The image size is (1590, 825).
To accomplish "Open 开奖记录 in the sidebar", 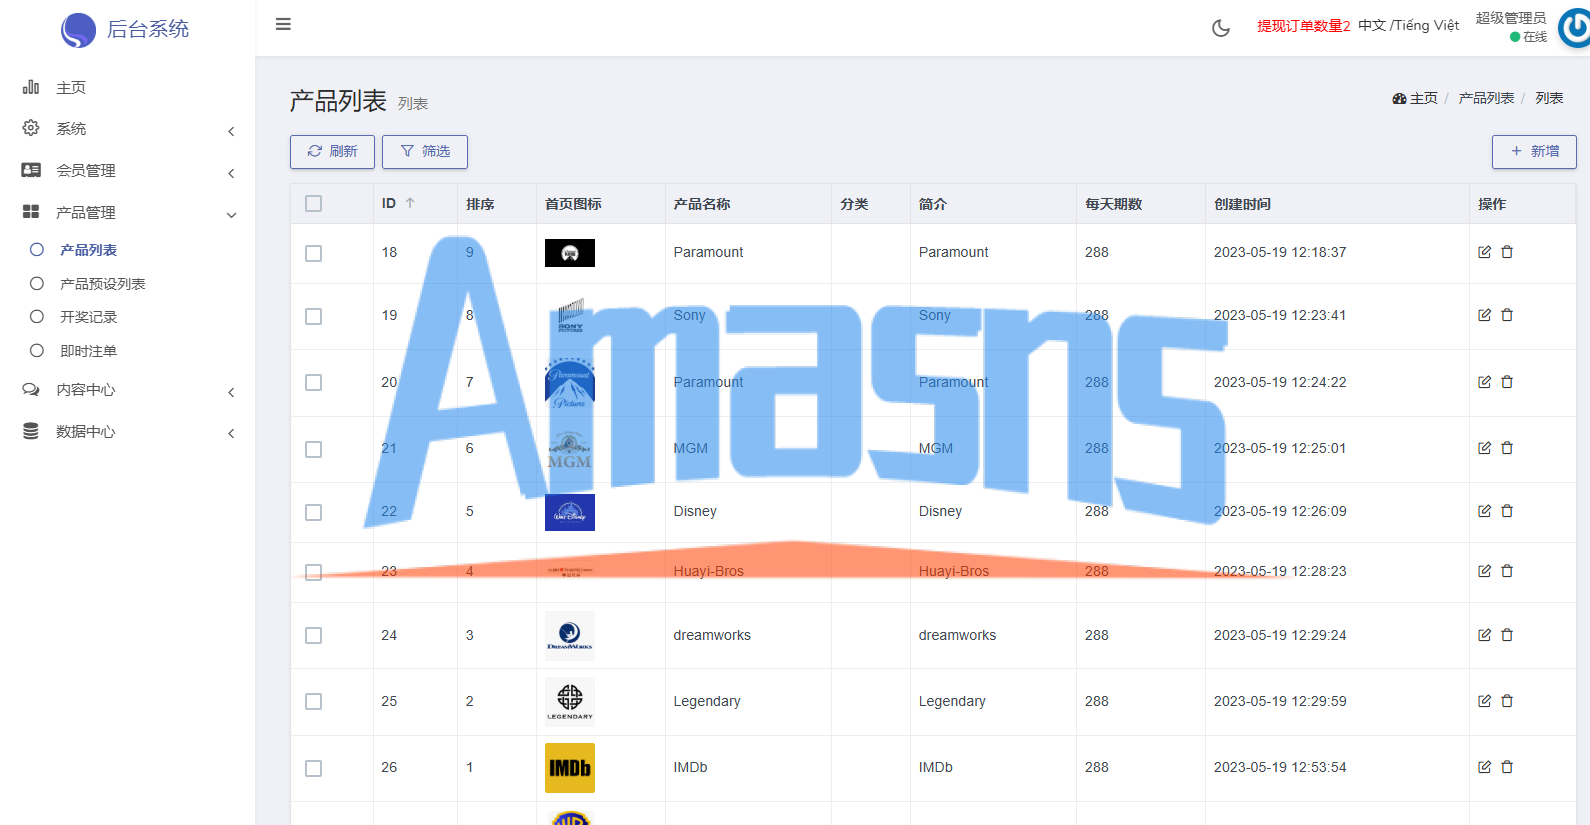I will tap(89, 317).
